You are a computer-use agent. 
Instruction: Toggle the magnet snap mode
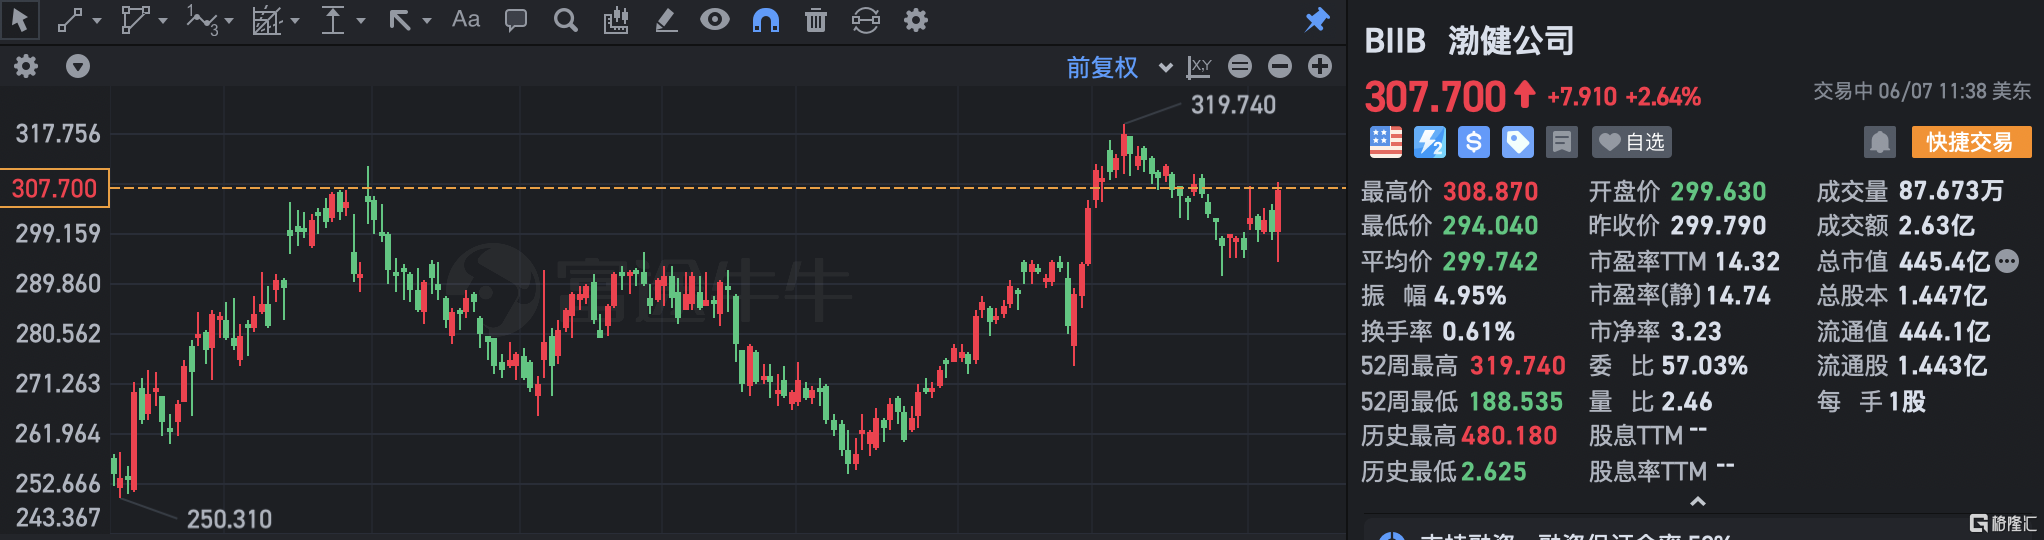click(766, 20)
